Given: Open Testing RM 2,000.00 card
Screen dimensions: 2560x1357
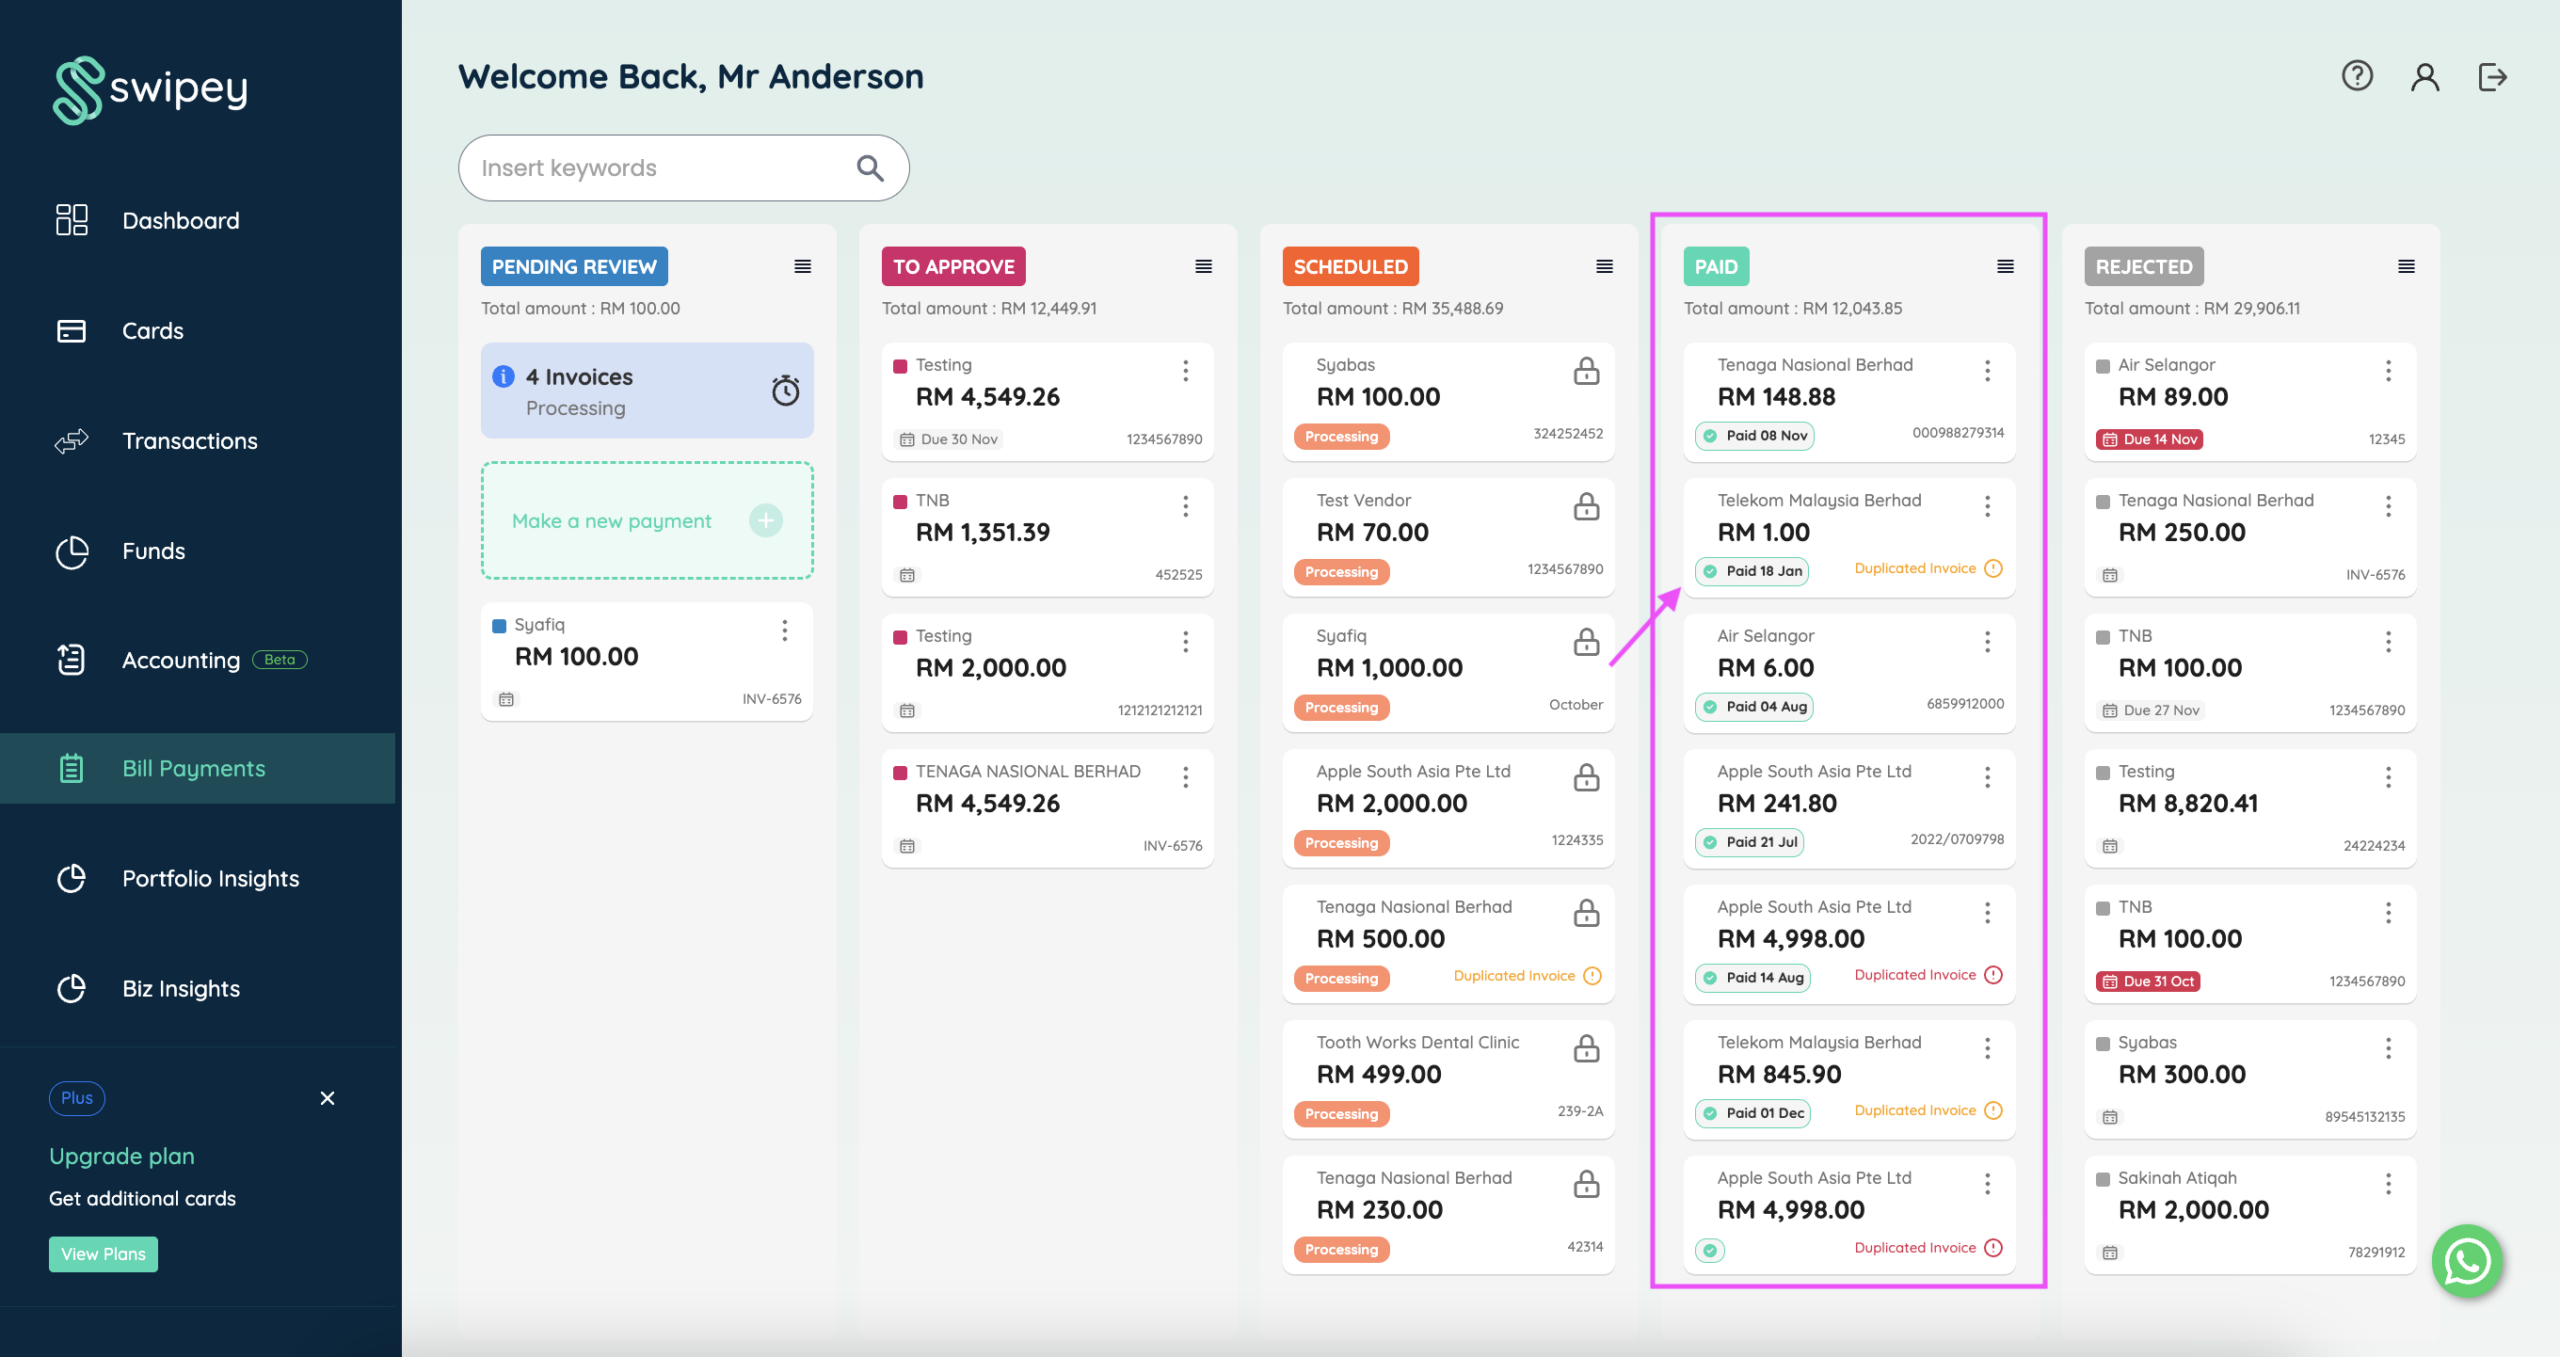Looking at the screenshot, I should click(x=1047, y=672).
